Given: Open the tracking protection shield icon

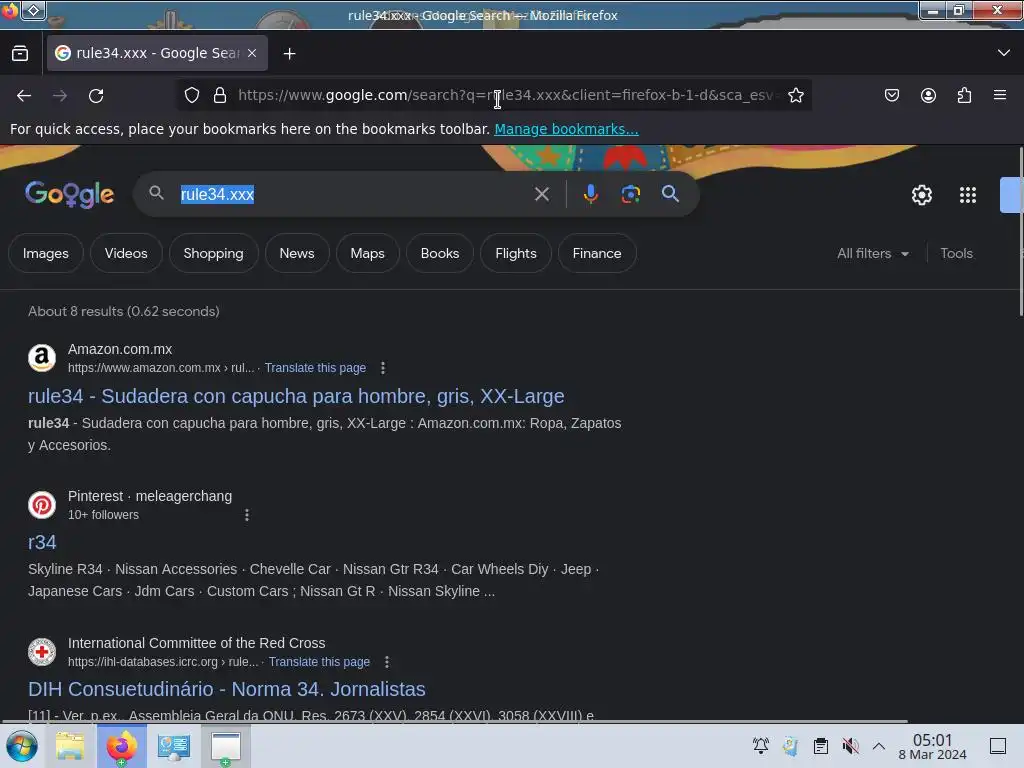Looking at the screenshot, I should click(x=191, y=95).
